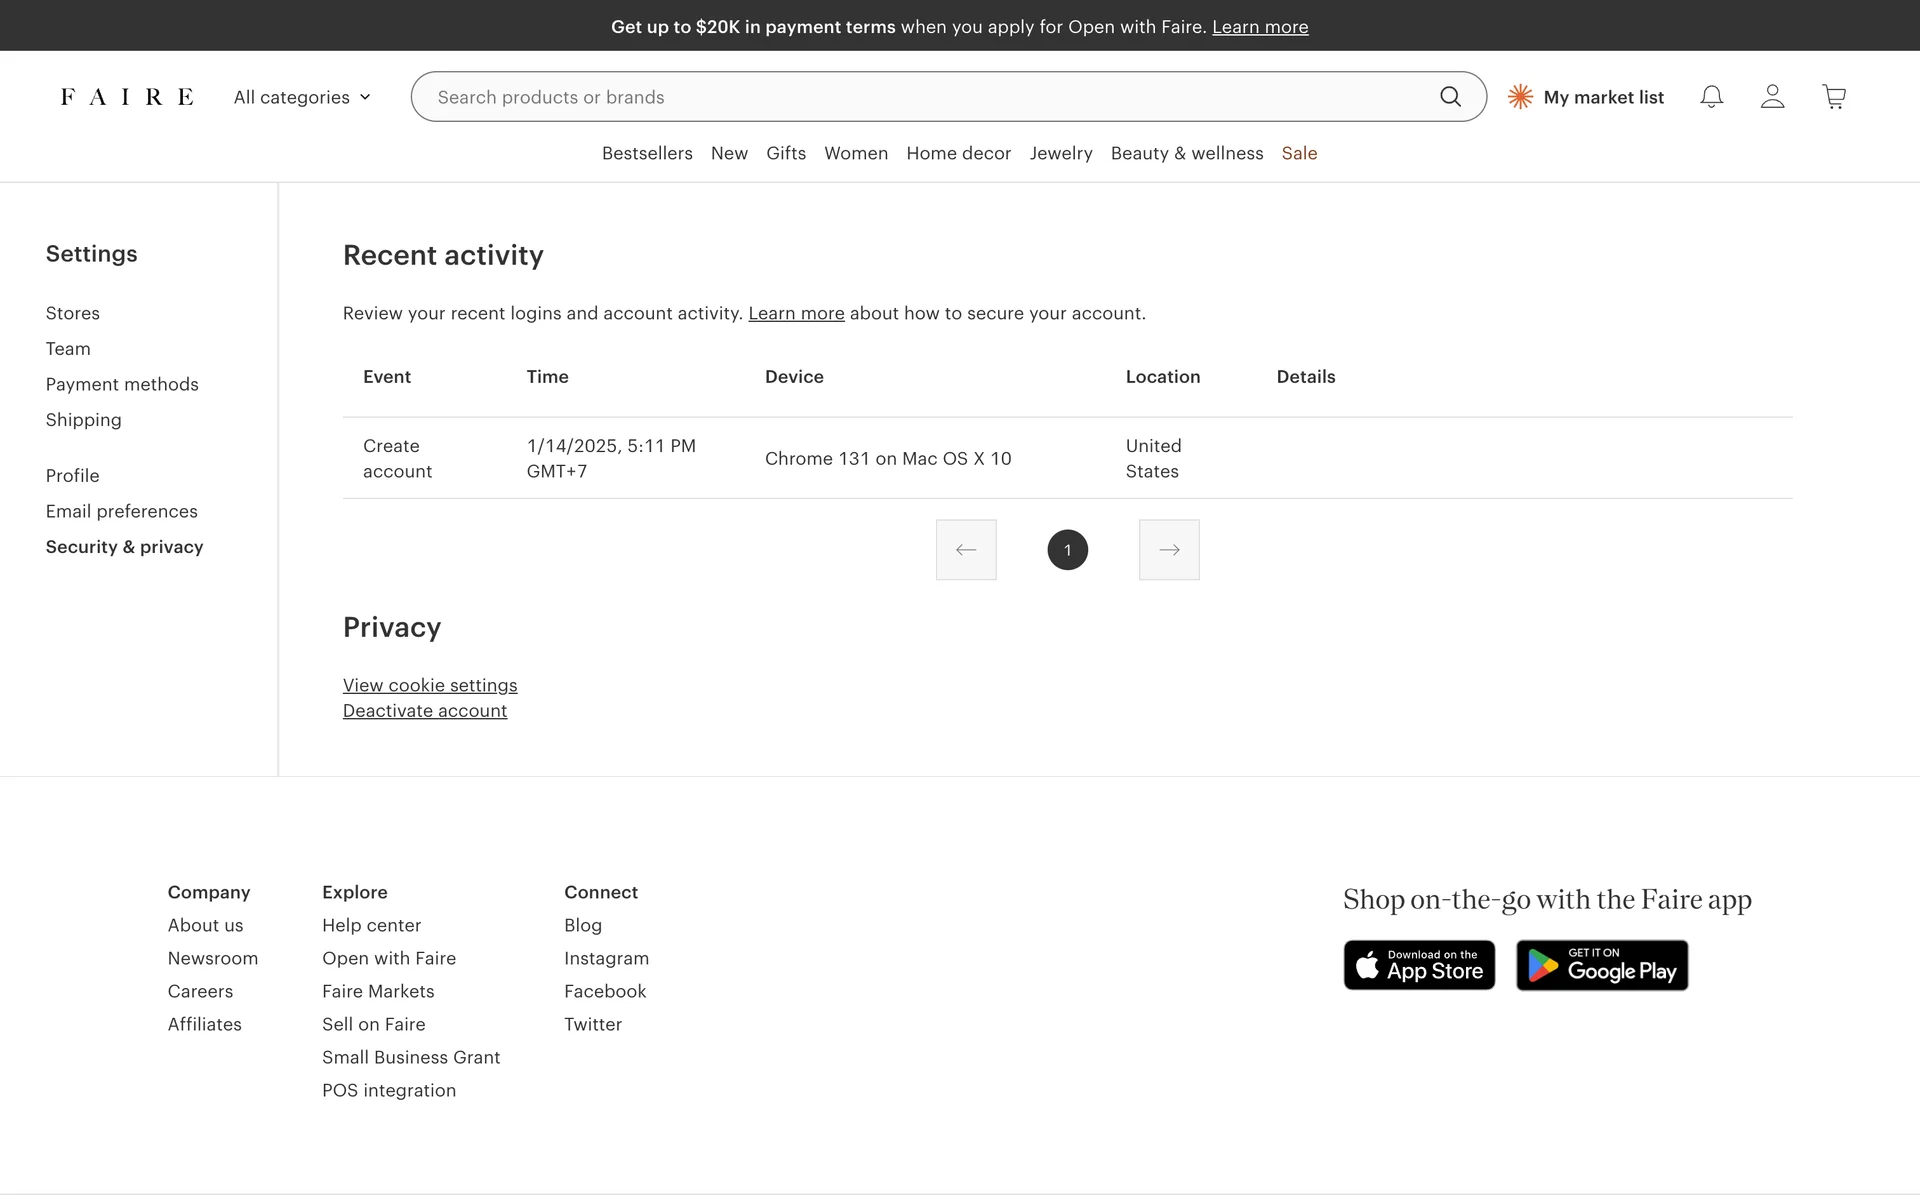The image size is (1920, 1200).
Task: Click the search magnifier icon
Action: (x=1450, y=97)
